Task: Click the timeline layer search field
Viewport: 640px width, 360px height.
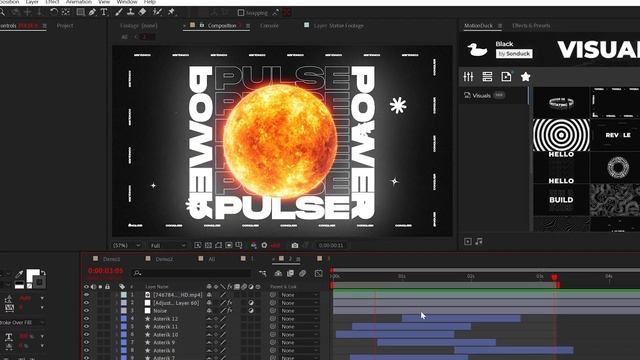Action: point(192,273)
